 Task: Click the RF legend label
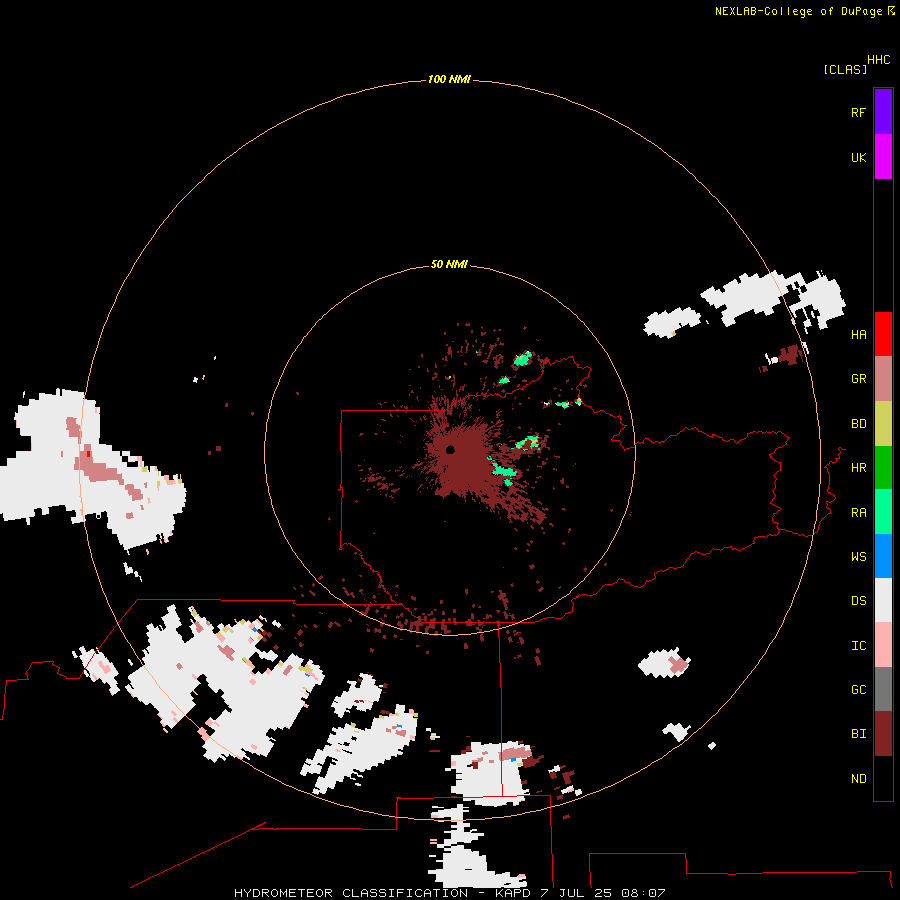point(859,112)
